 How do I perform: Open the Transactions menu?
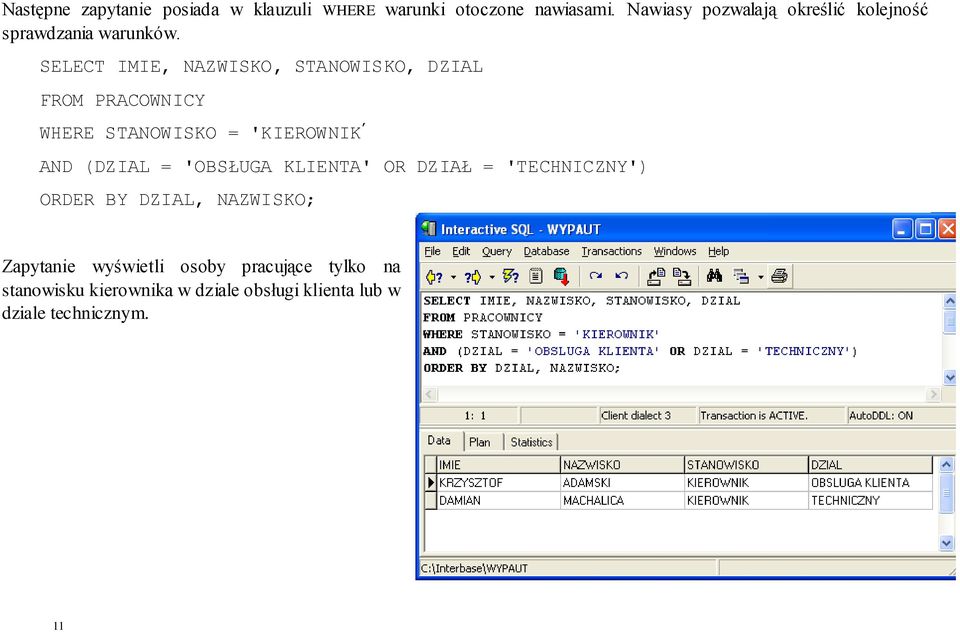click(612, 252)
